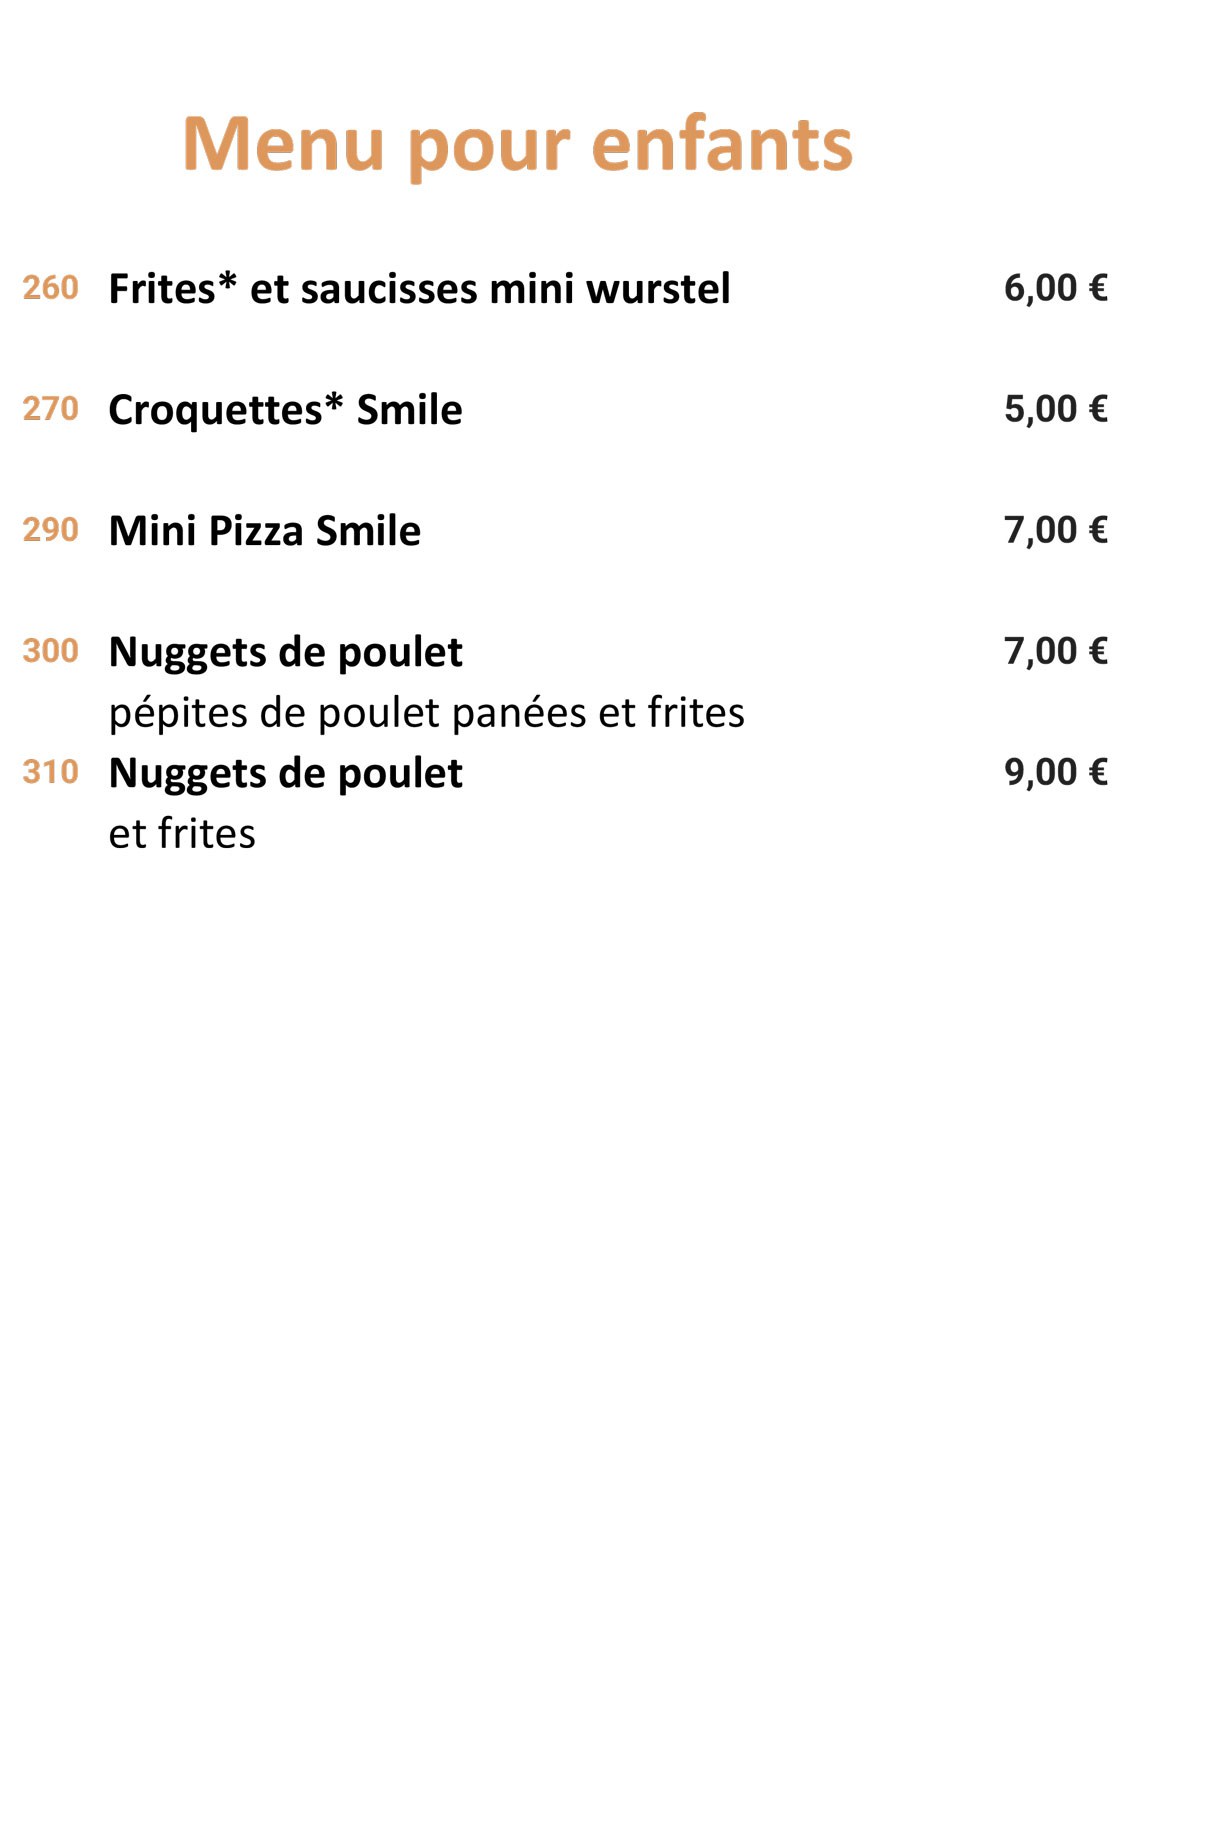This screenshot has height=1830, width=1212.
Task: Click Nuggets de poulet item 310 title
Action: (x=285, y=774)
